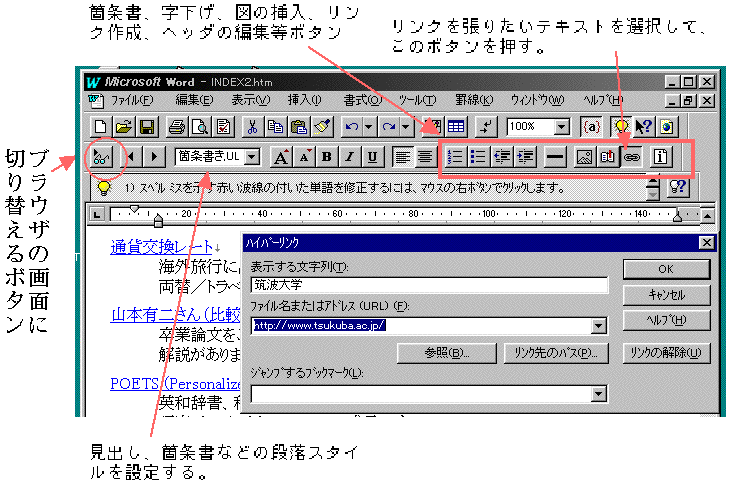Click the What's This help pointer icon
This screenshot has height=486, width=735.
(644, 127)
